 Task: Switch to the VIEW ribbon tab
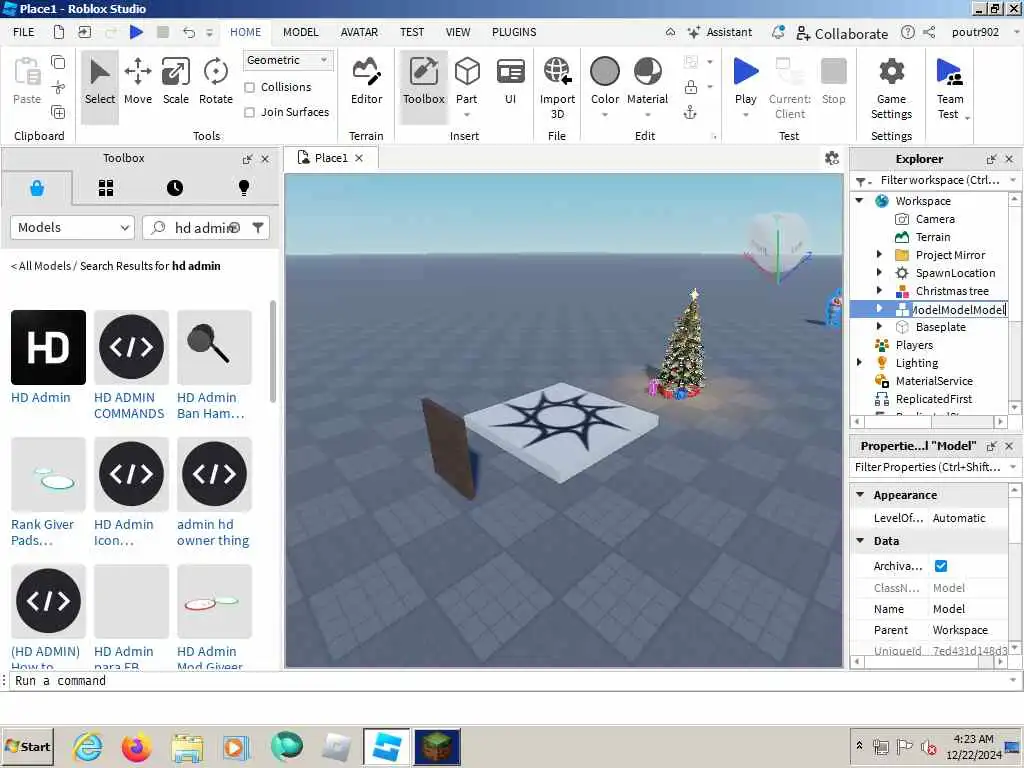458,32
